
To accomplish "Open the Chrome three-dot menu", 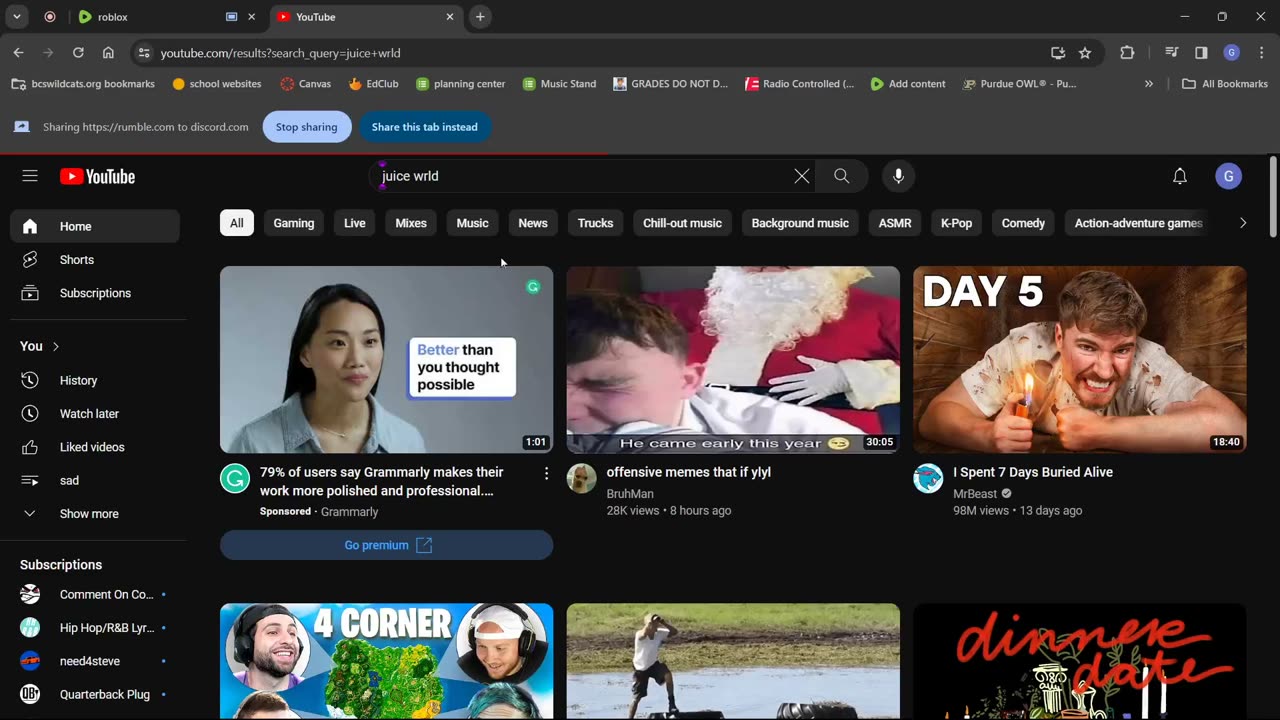I will point(1262,53).
